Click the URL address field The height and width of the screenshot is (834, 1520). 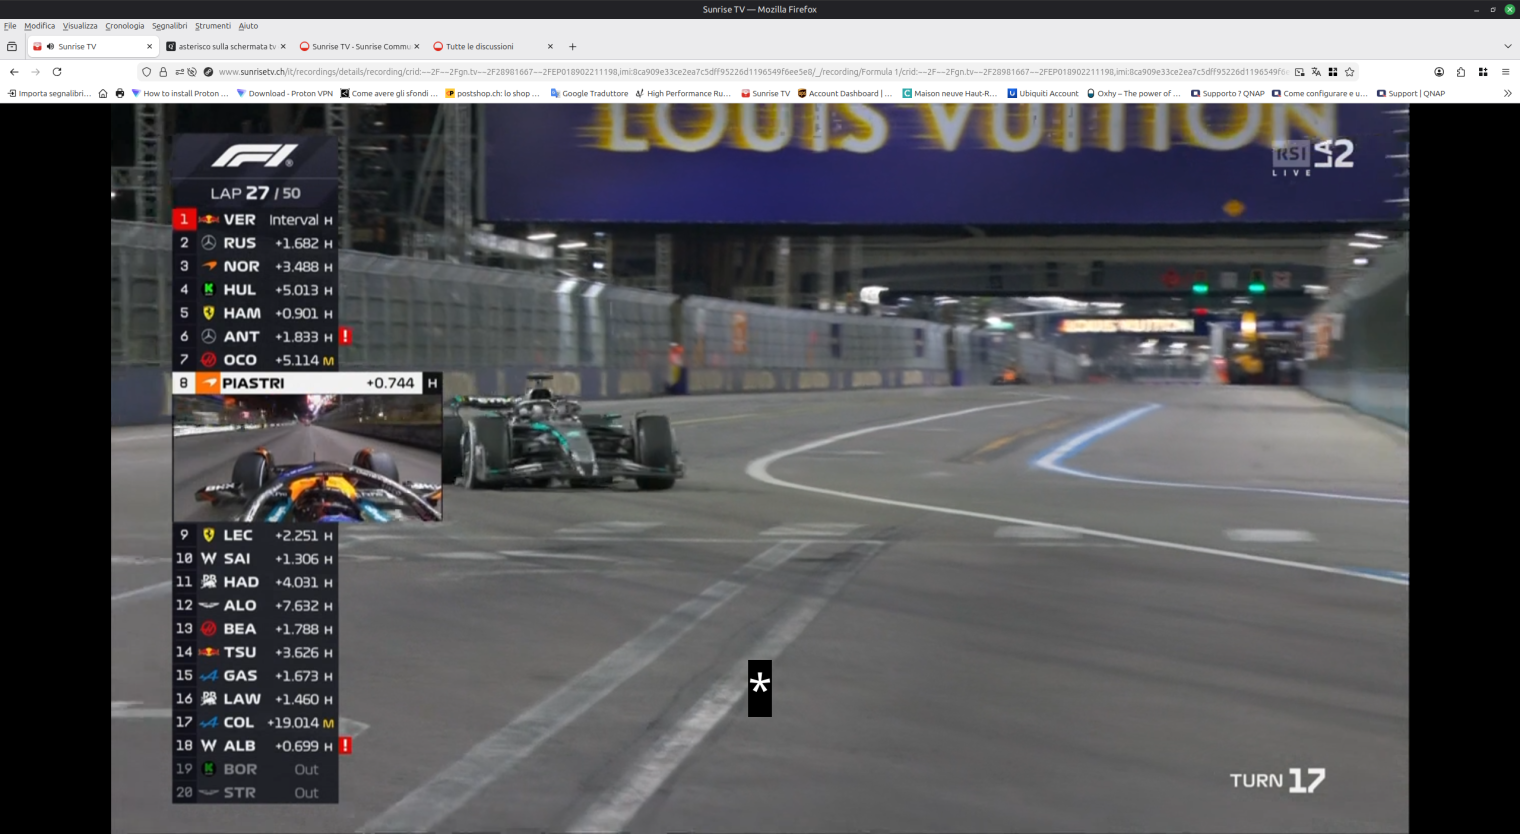750,72
